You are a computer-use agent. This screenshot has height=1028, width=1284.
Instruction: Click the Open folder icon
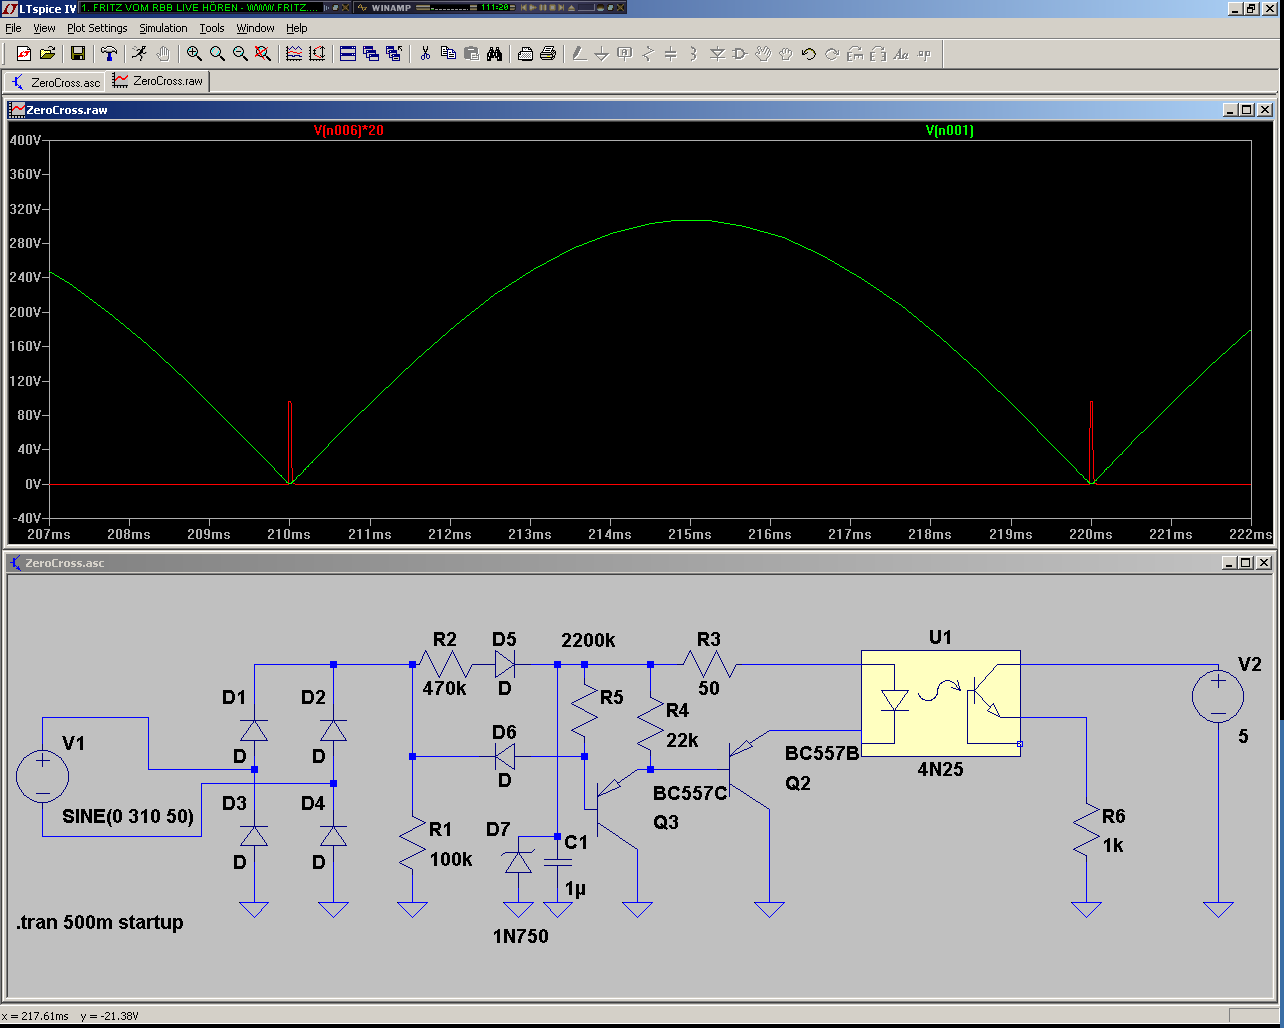47,54
